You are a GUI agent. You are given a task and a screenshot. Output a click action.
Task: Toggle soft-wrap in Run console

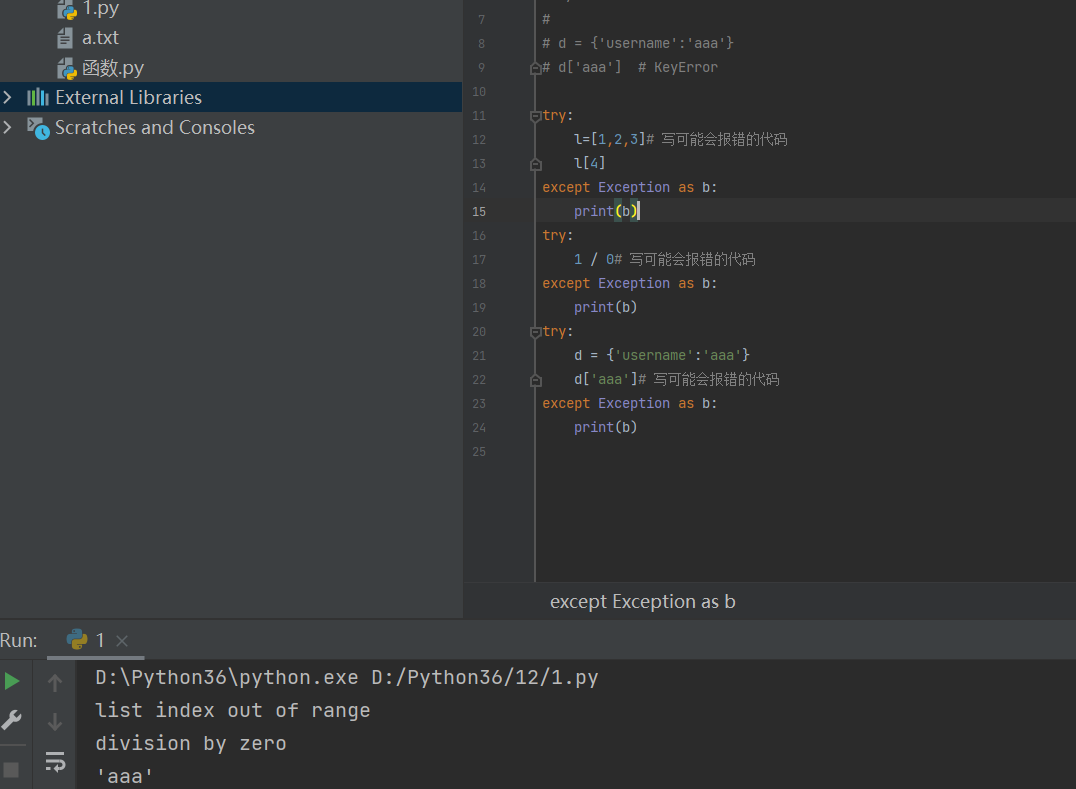coord(55,762)
